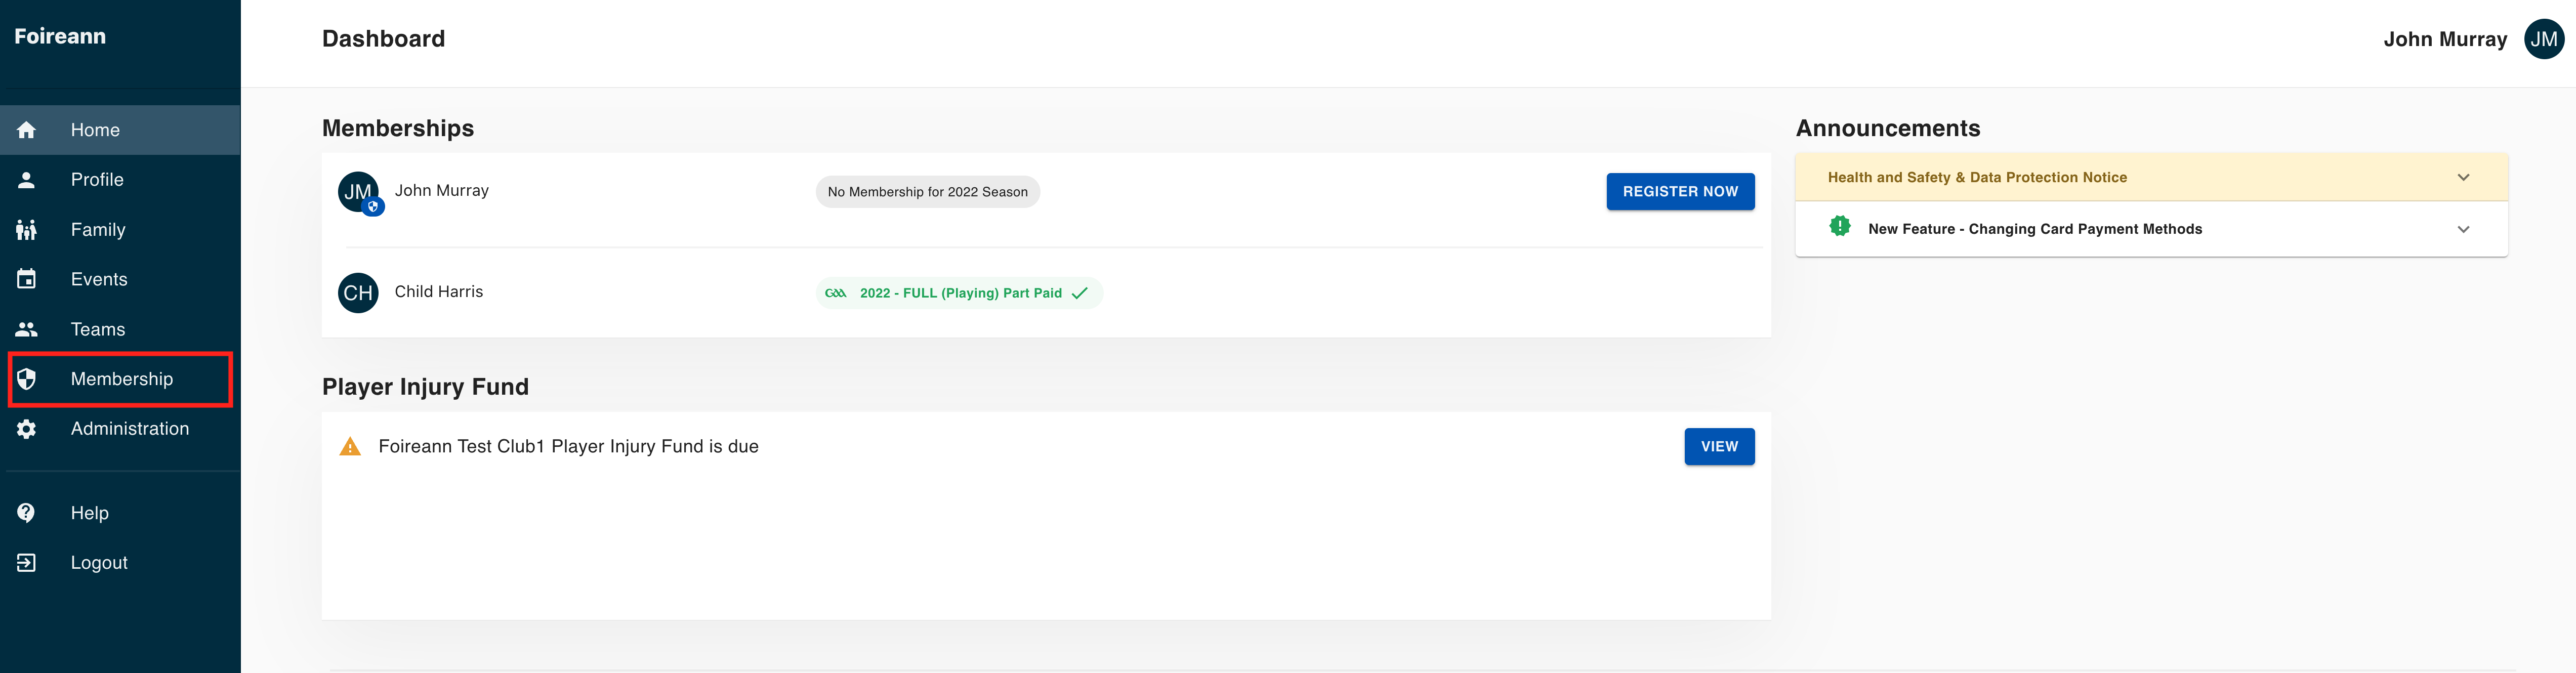
Task: Open Help in the sidebar
Action: [120, 513]
